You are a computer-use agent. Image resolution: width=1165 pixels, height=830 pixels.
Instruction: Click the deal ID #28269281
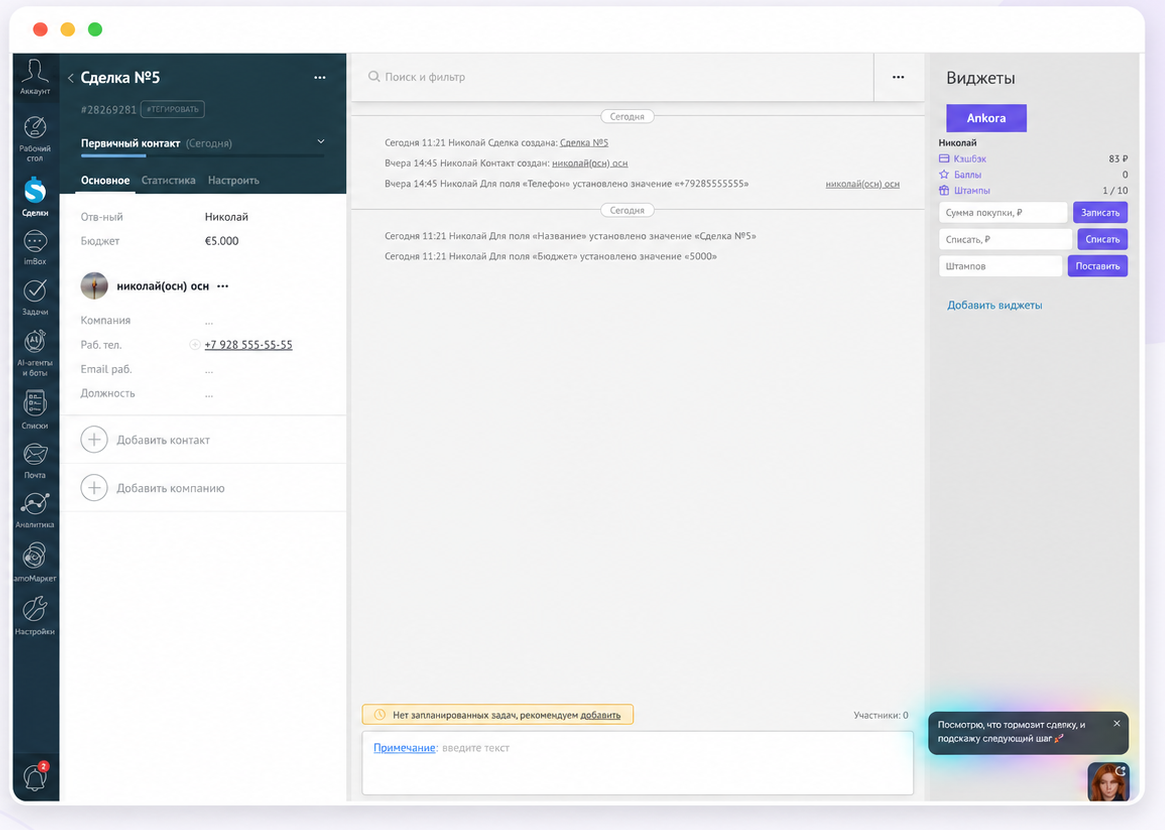(x=108, y=110)
